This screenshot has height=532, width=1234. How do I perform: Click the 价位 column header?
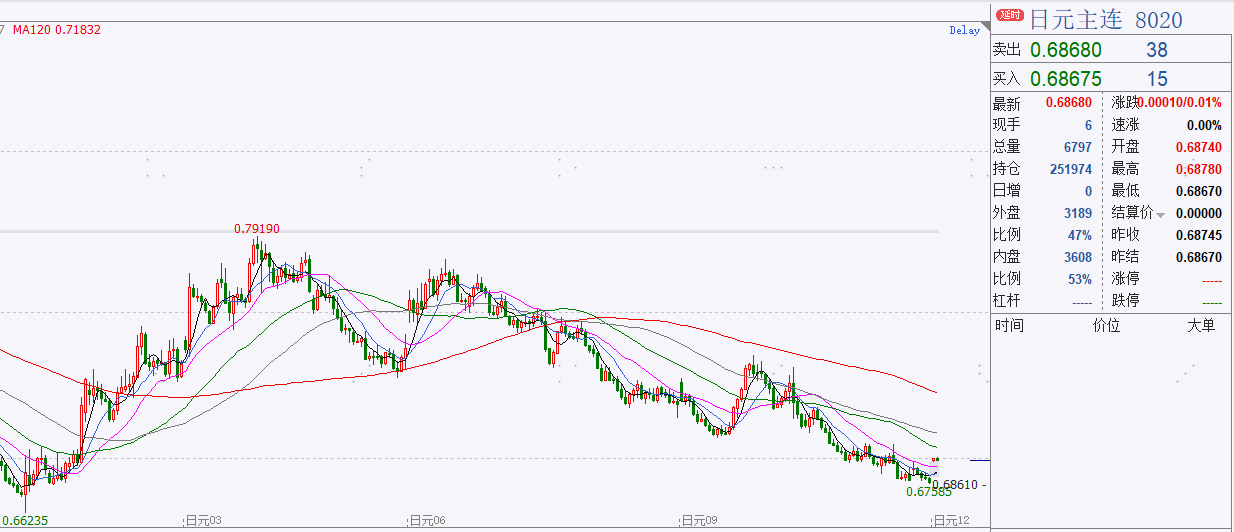[x=1107, y=326]
